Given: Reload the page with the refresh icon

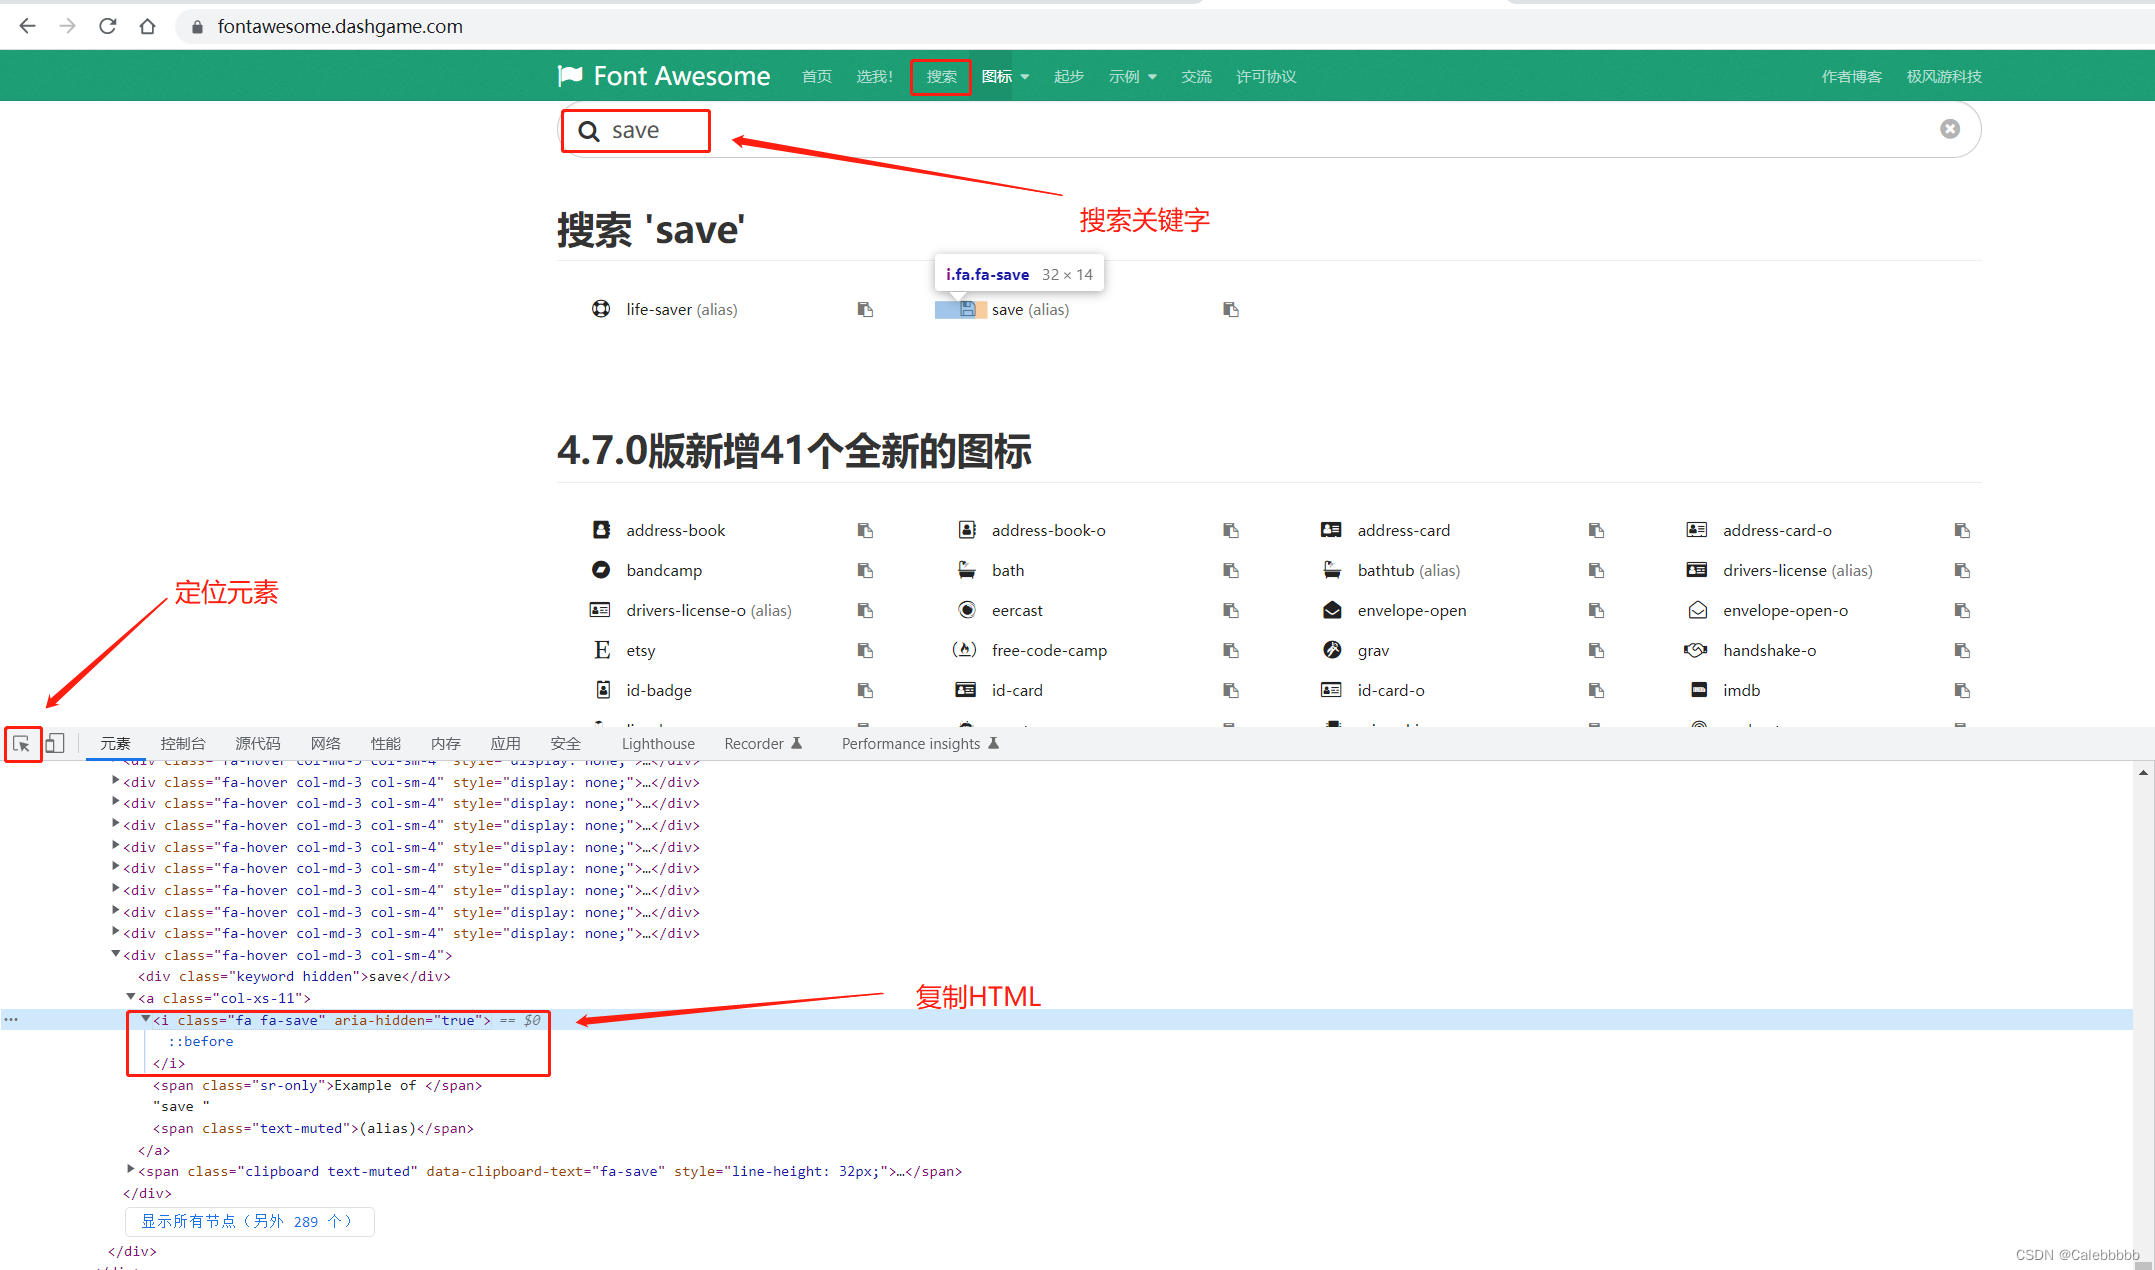Looking at the screenshot, I should click(x=108, y=27).
